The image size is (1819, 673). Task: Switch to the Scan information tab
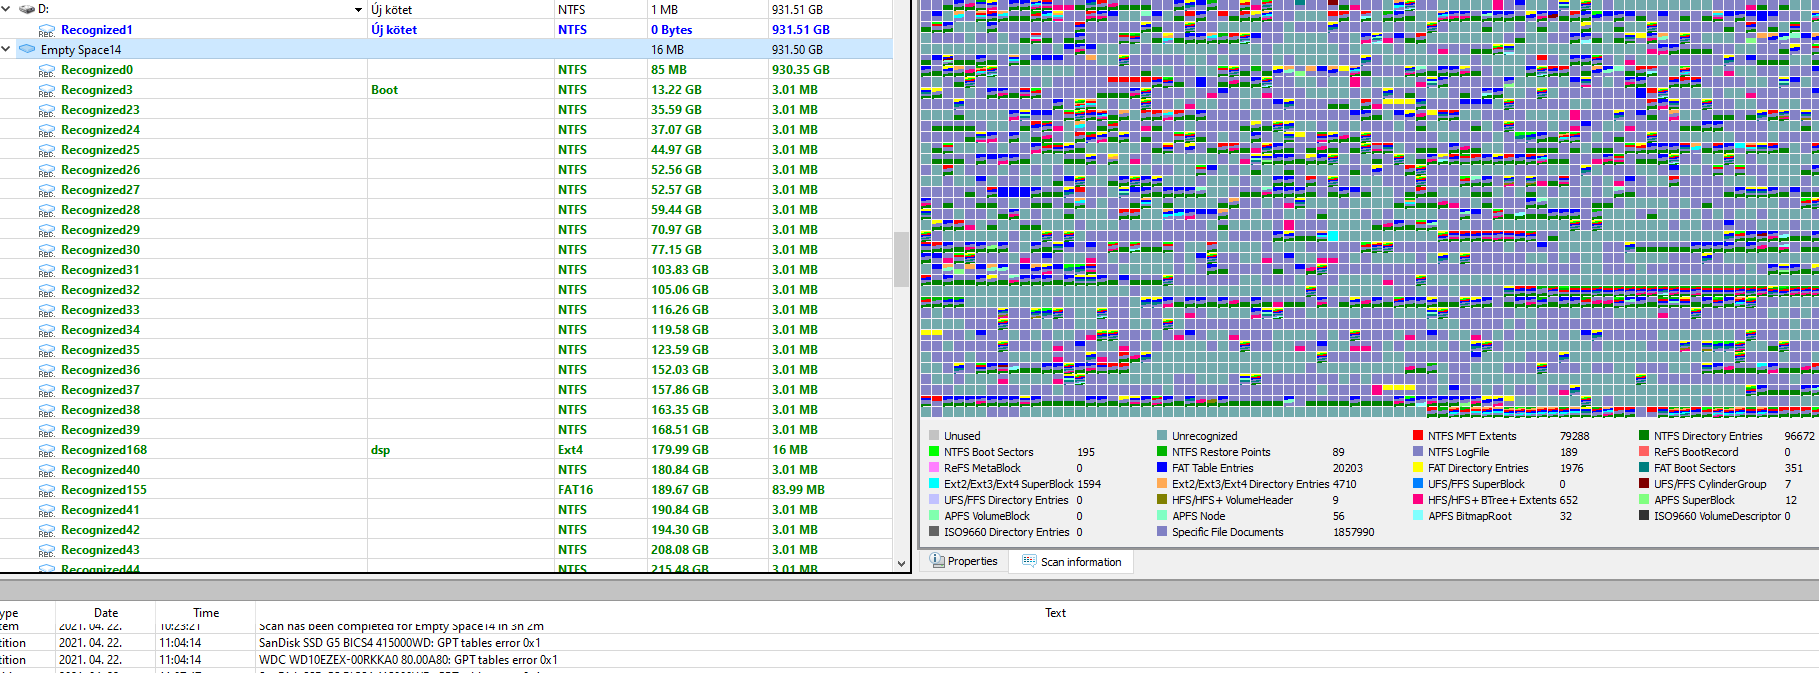[1071, 562]
